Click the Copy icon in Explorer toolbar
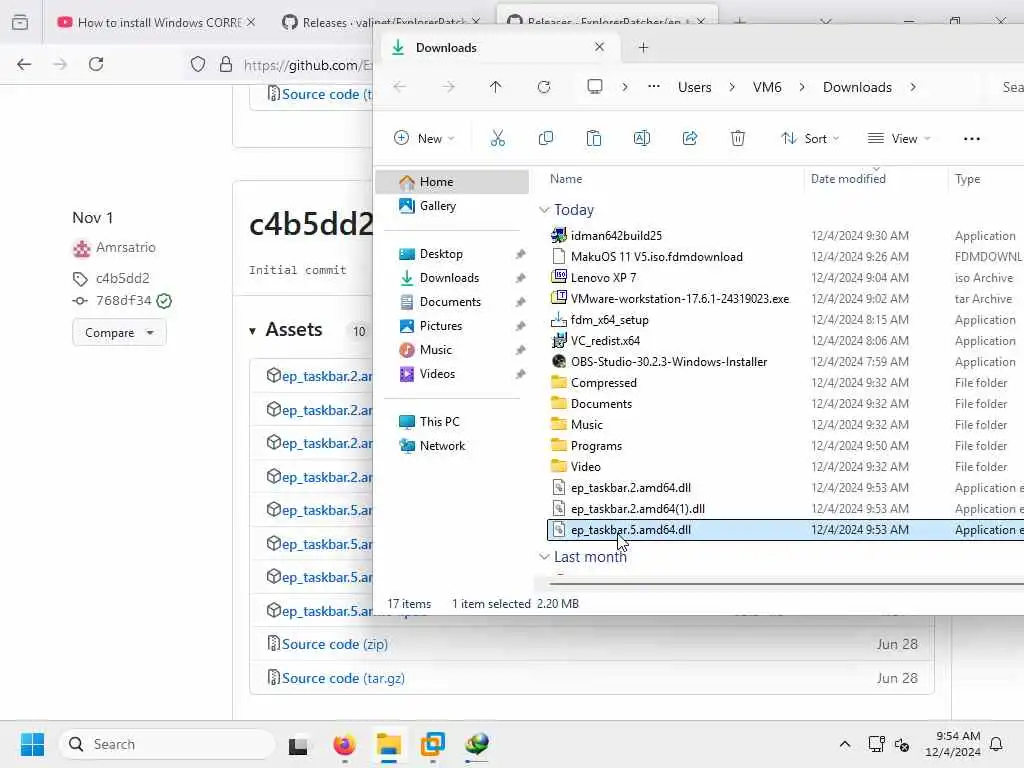The height and width of the screenshot is (768, 1024). pyautogui.click(x=546, y=138)
